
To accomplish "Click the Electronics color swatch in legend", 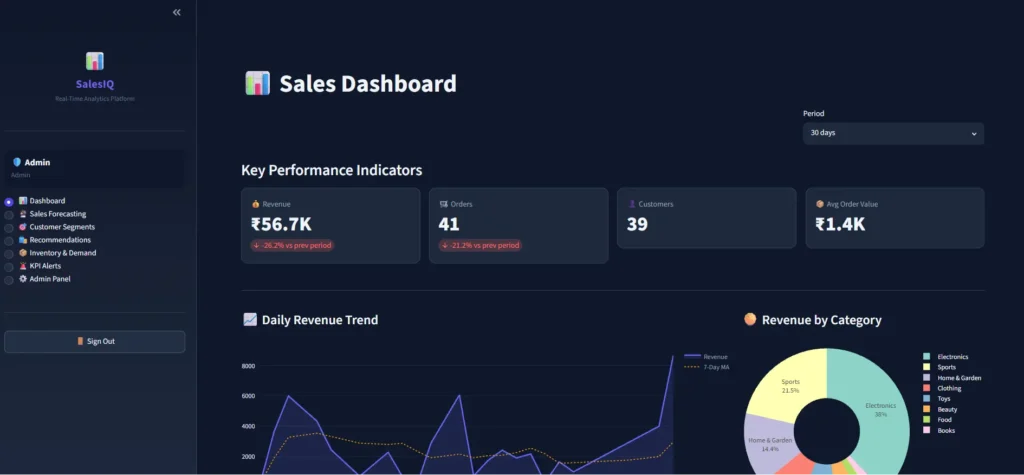I will coord(926,357).
